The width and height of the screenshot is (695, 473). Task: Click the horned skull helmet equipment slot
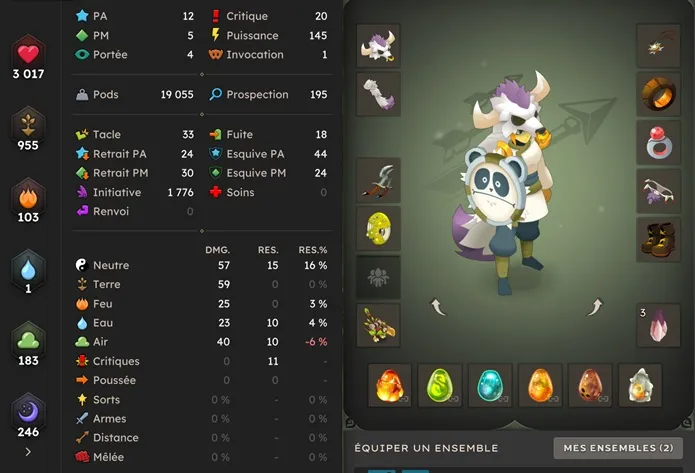[378, 46]
